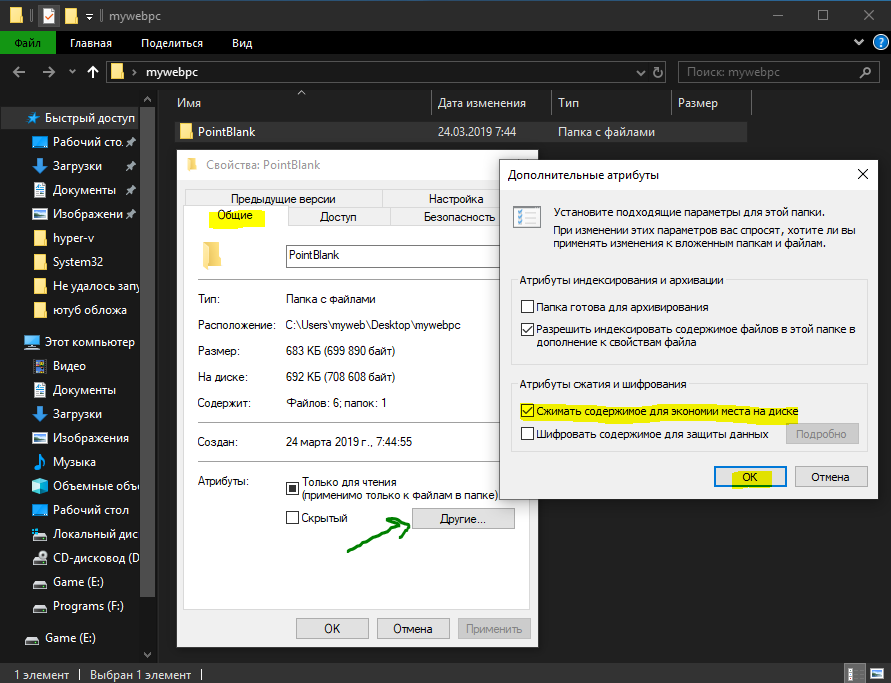The height and width of the screenshot is (683, 891).
Task: Uncheck Сжимать содержимое для экономии места
Action: [x=527, y=411]
